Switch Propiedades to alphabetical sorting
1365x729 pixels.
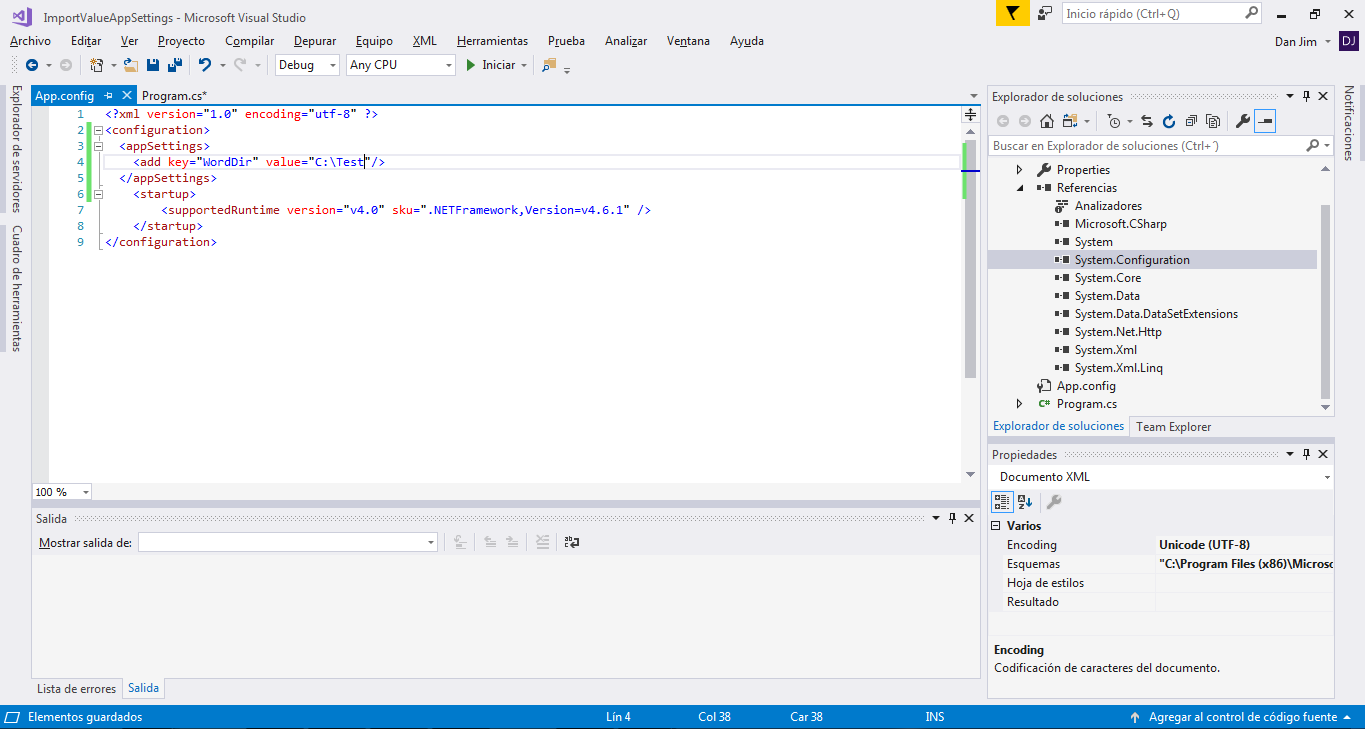click(1025, 502)
